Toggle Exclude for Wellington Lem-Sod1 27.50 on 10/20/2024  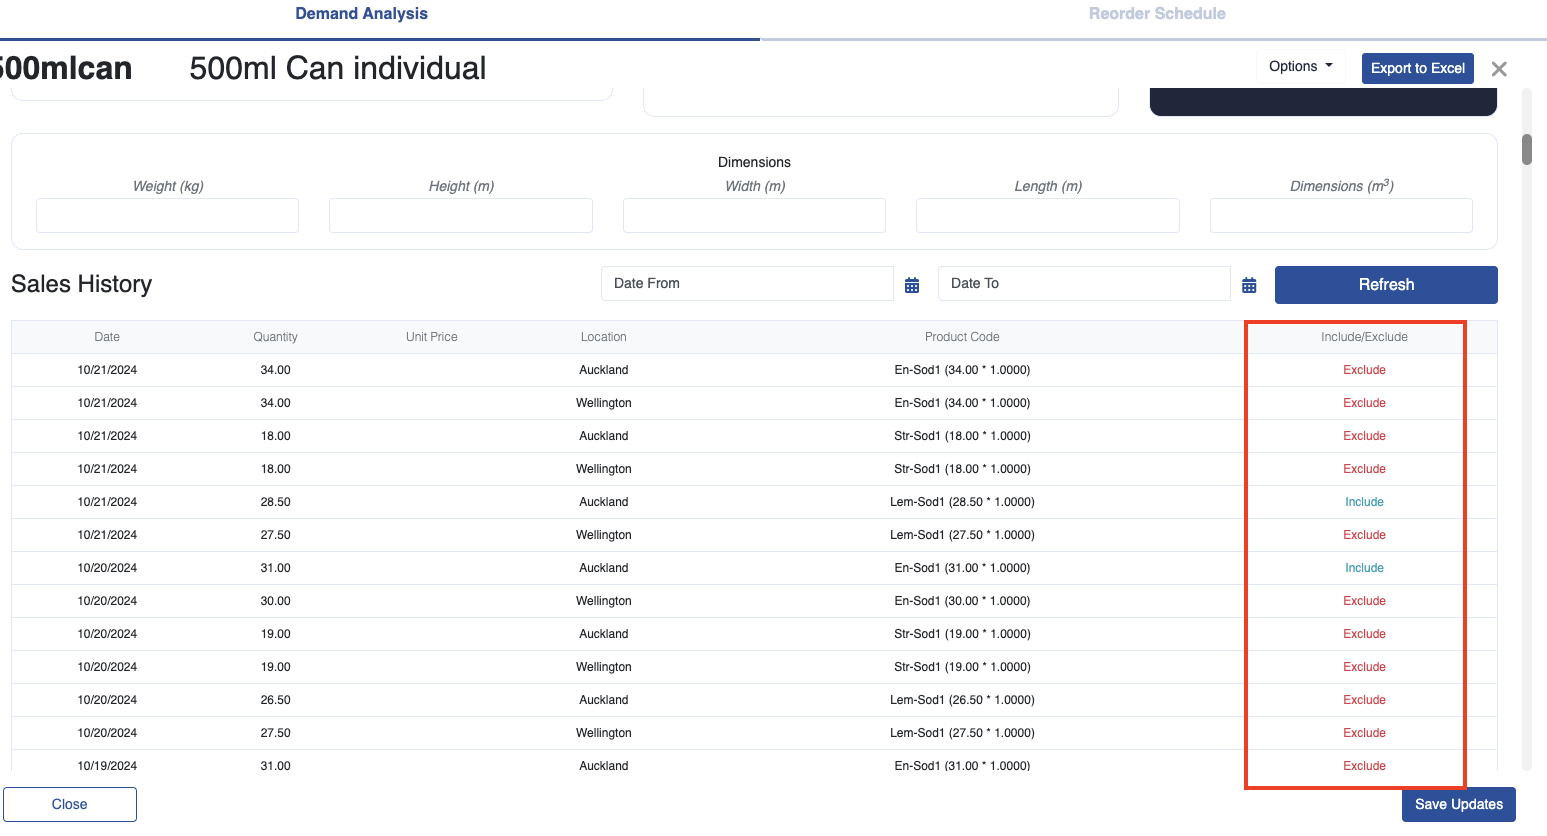tap(1364, 733)
